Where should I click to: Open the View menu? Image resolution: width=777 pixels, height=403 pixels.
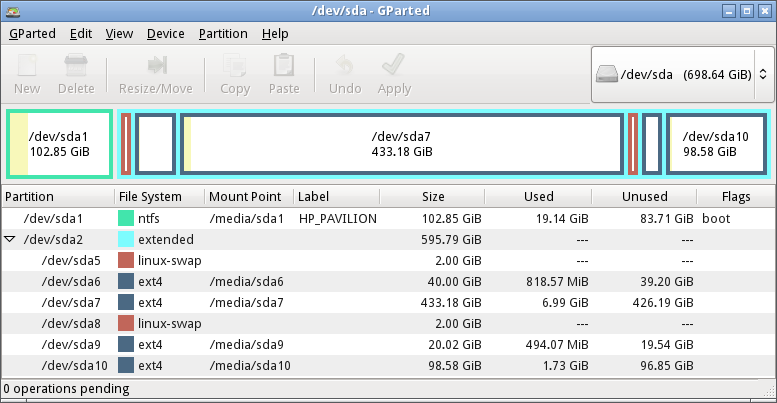[x=119, y=34]
